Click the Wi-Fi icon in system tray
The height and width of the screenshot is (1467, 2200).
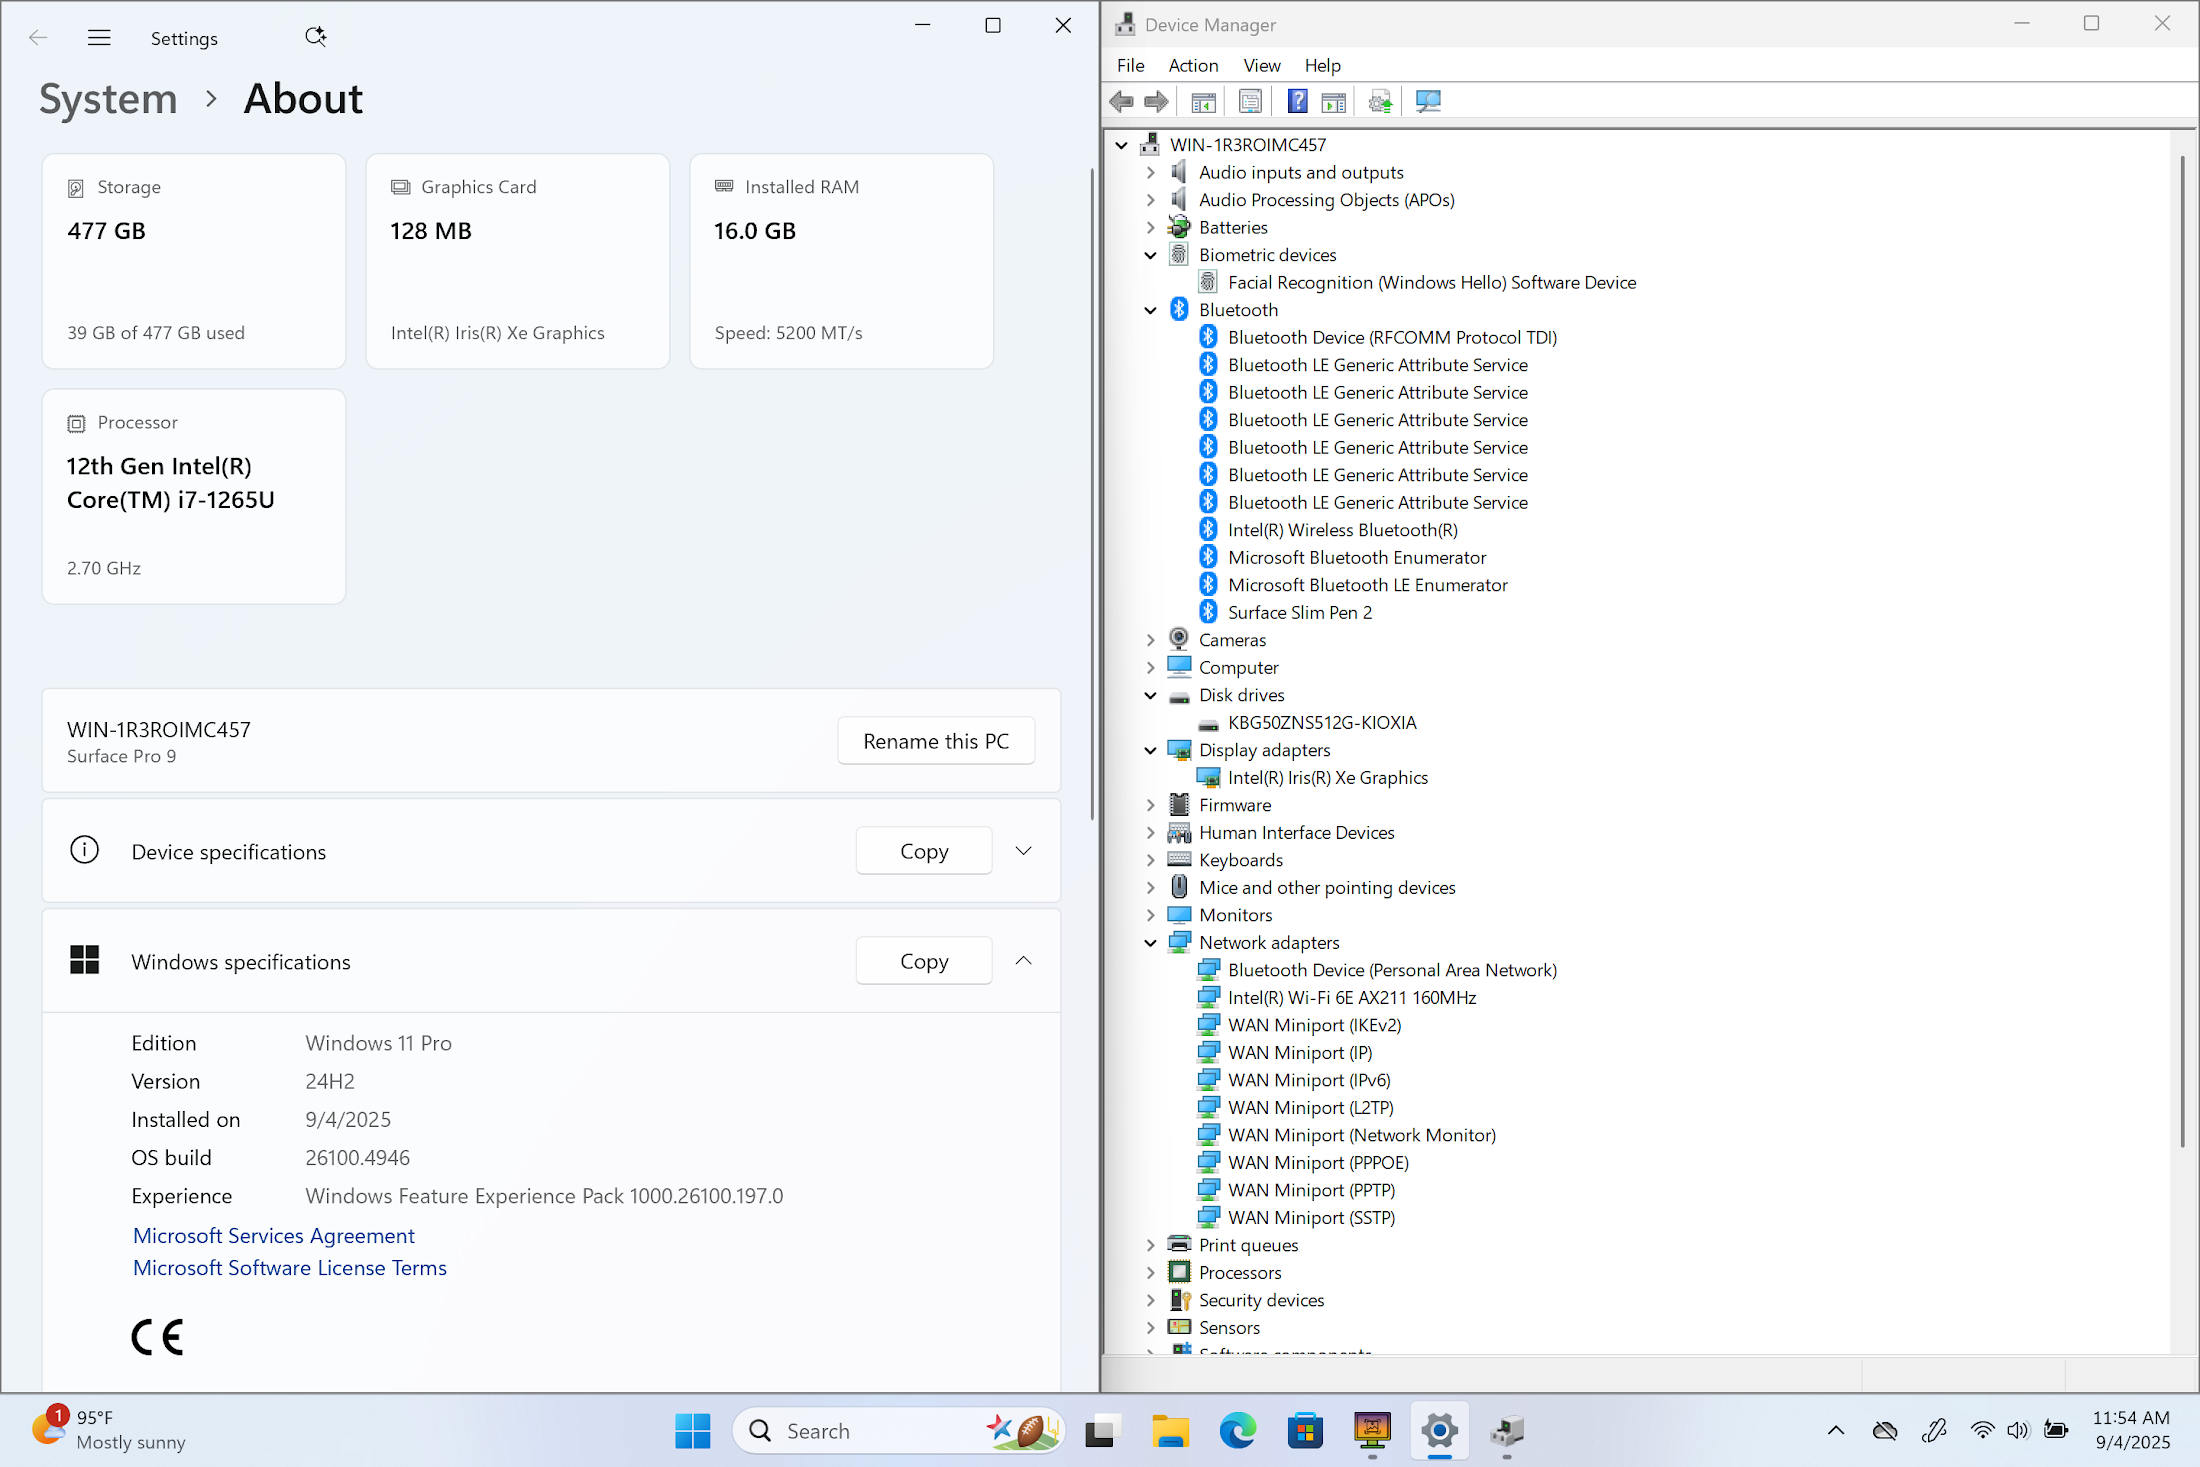click(x=1982, y=1431)
